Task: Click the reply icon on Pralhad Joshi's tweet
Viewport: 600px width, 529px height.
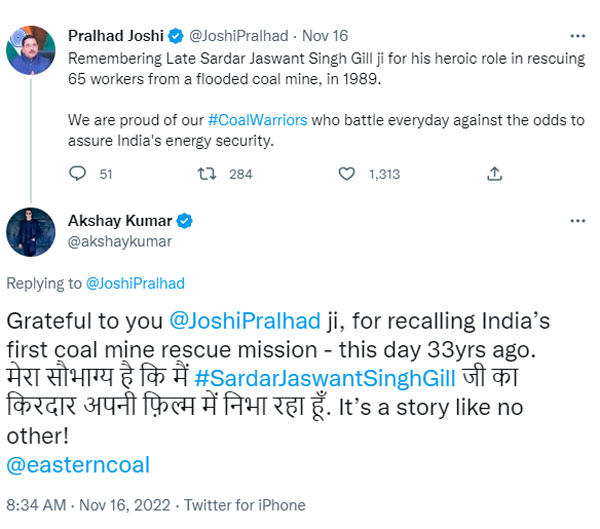Action: 77,174
